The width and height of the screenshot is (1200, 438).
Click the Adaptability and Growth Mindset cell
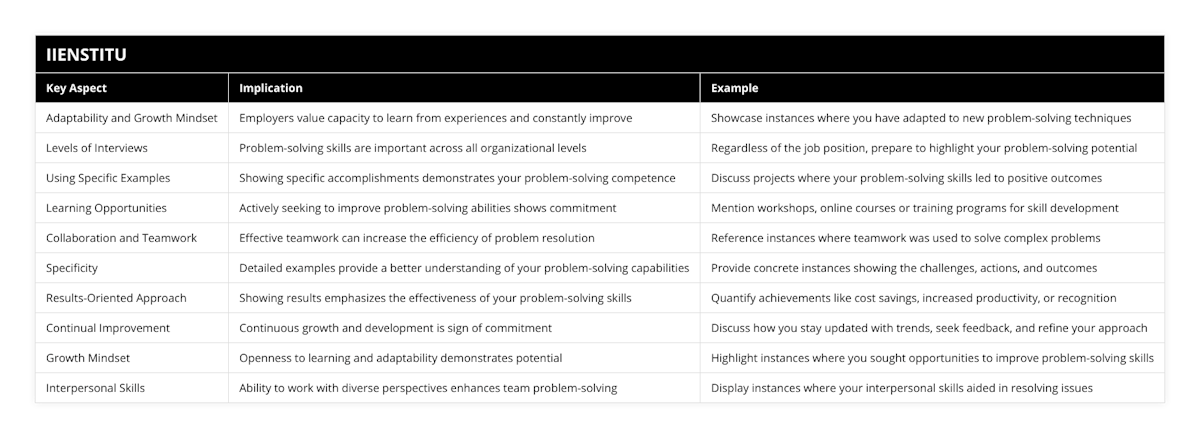click(x=132, y=118)
